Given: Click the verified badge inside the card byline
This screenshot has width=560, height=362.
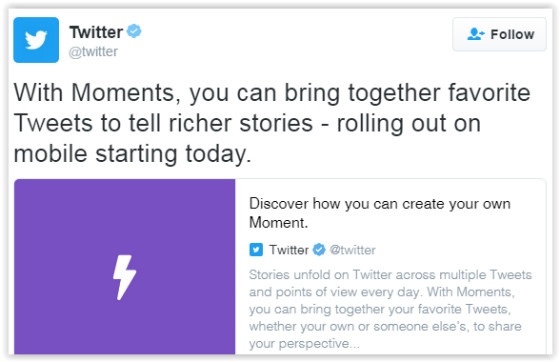Looking at the screenshot, I should tap(319, 250).
